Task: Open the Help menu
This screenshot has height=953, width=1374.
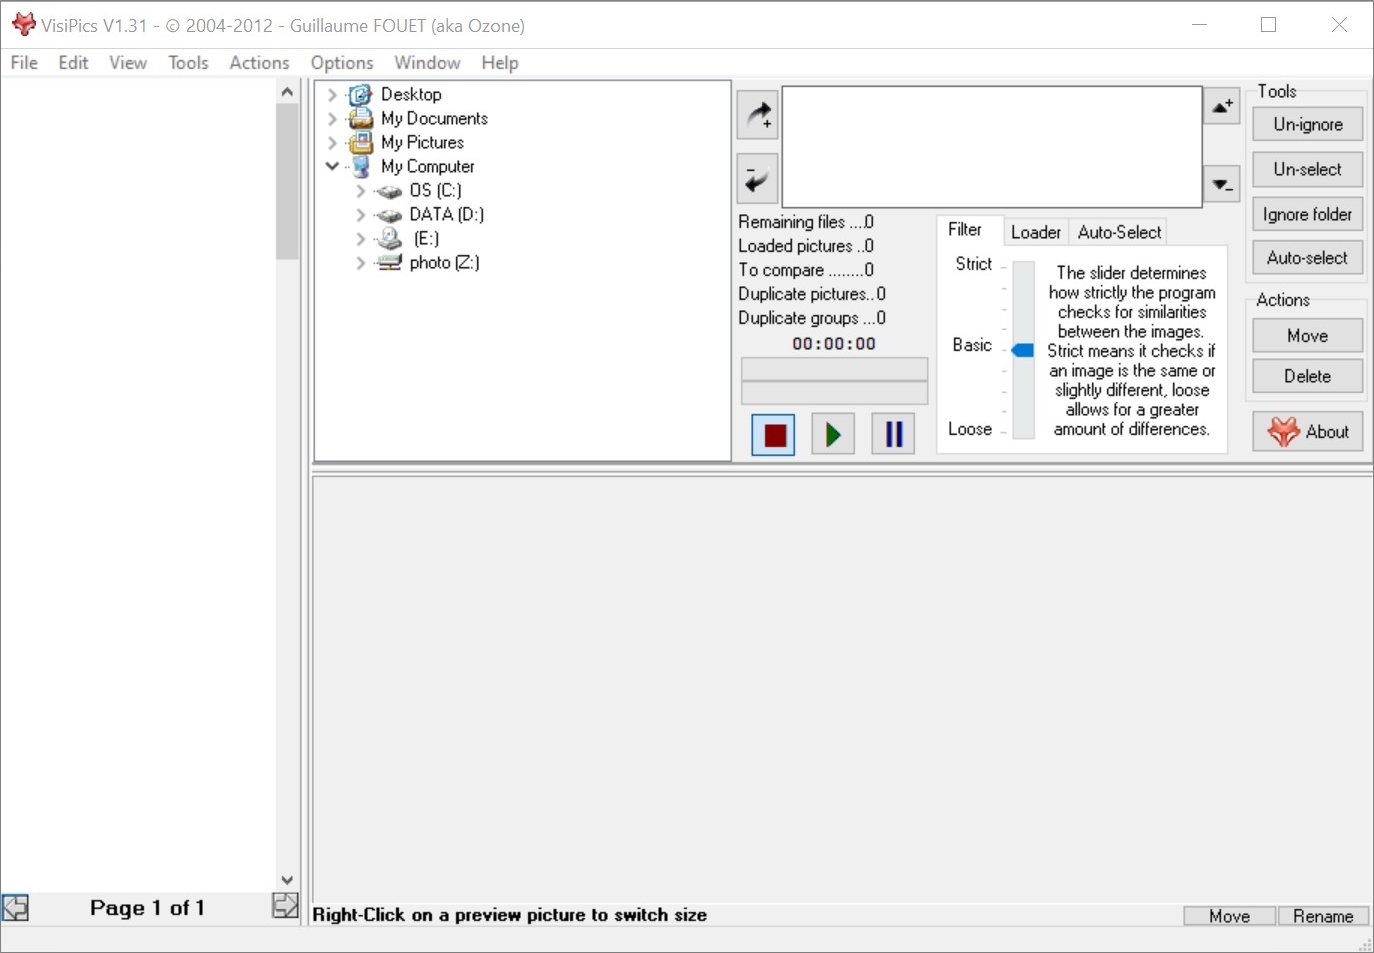Action: coord(500,63)
